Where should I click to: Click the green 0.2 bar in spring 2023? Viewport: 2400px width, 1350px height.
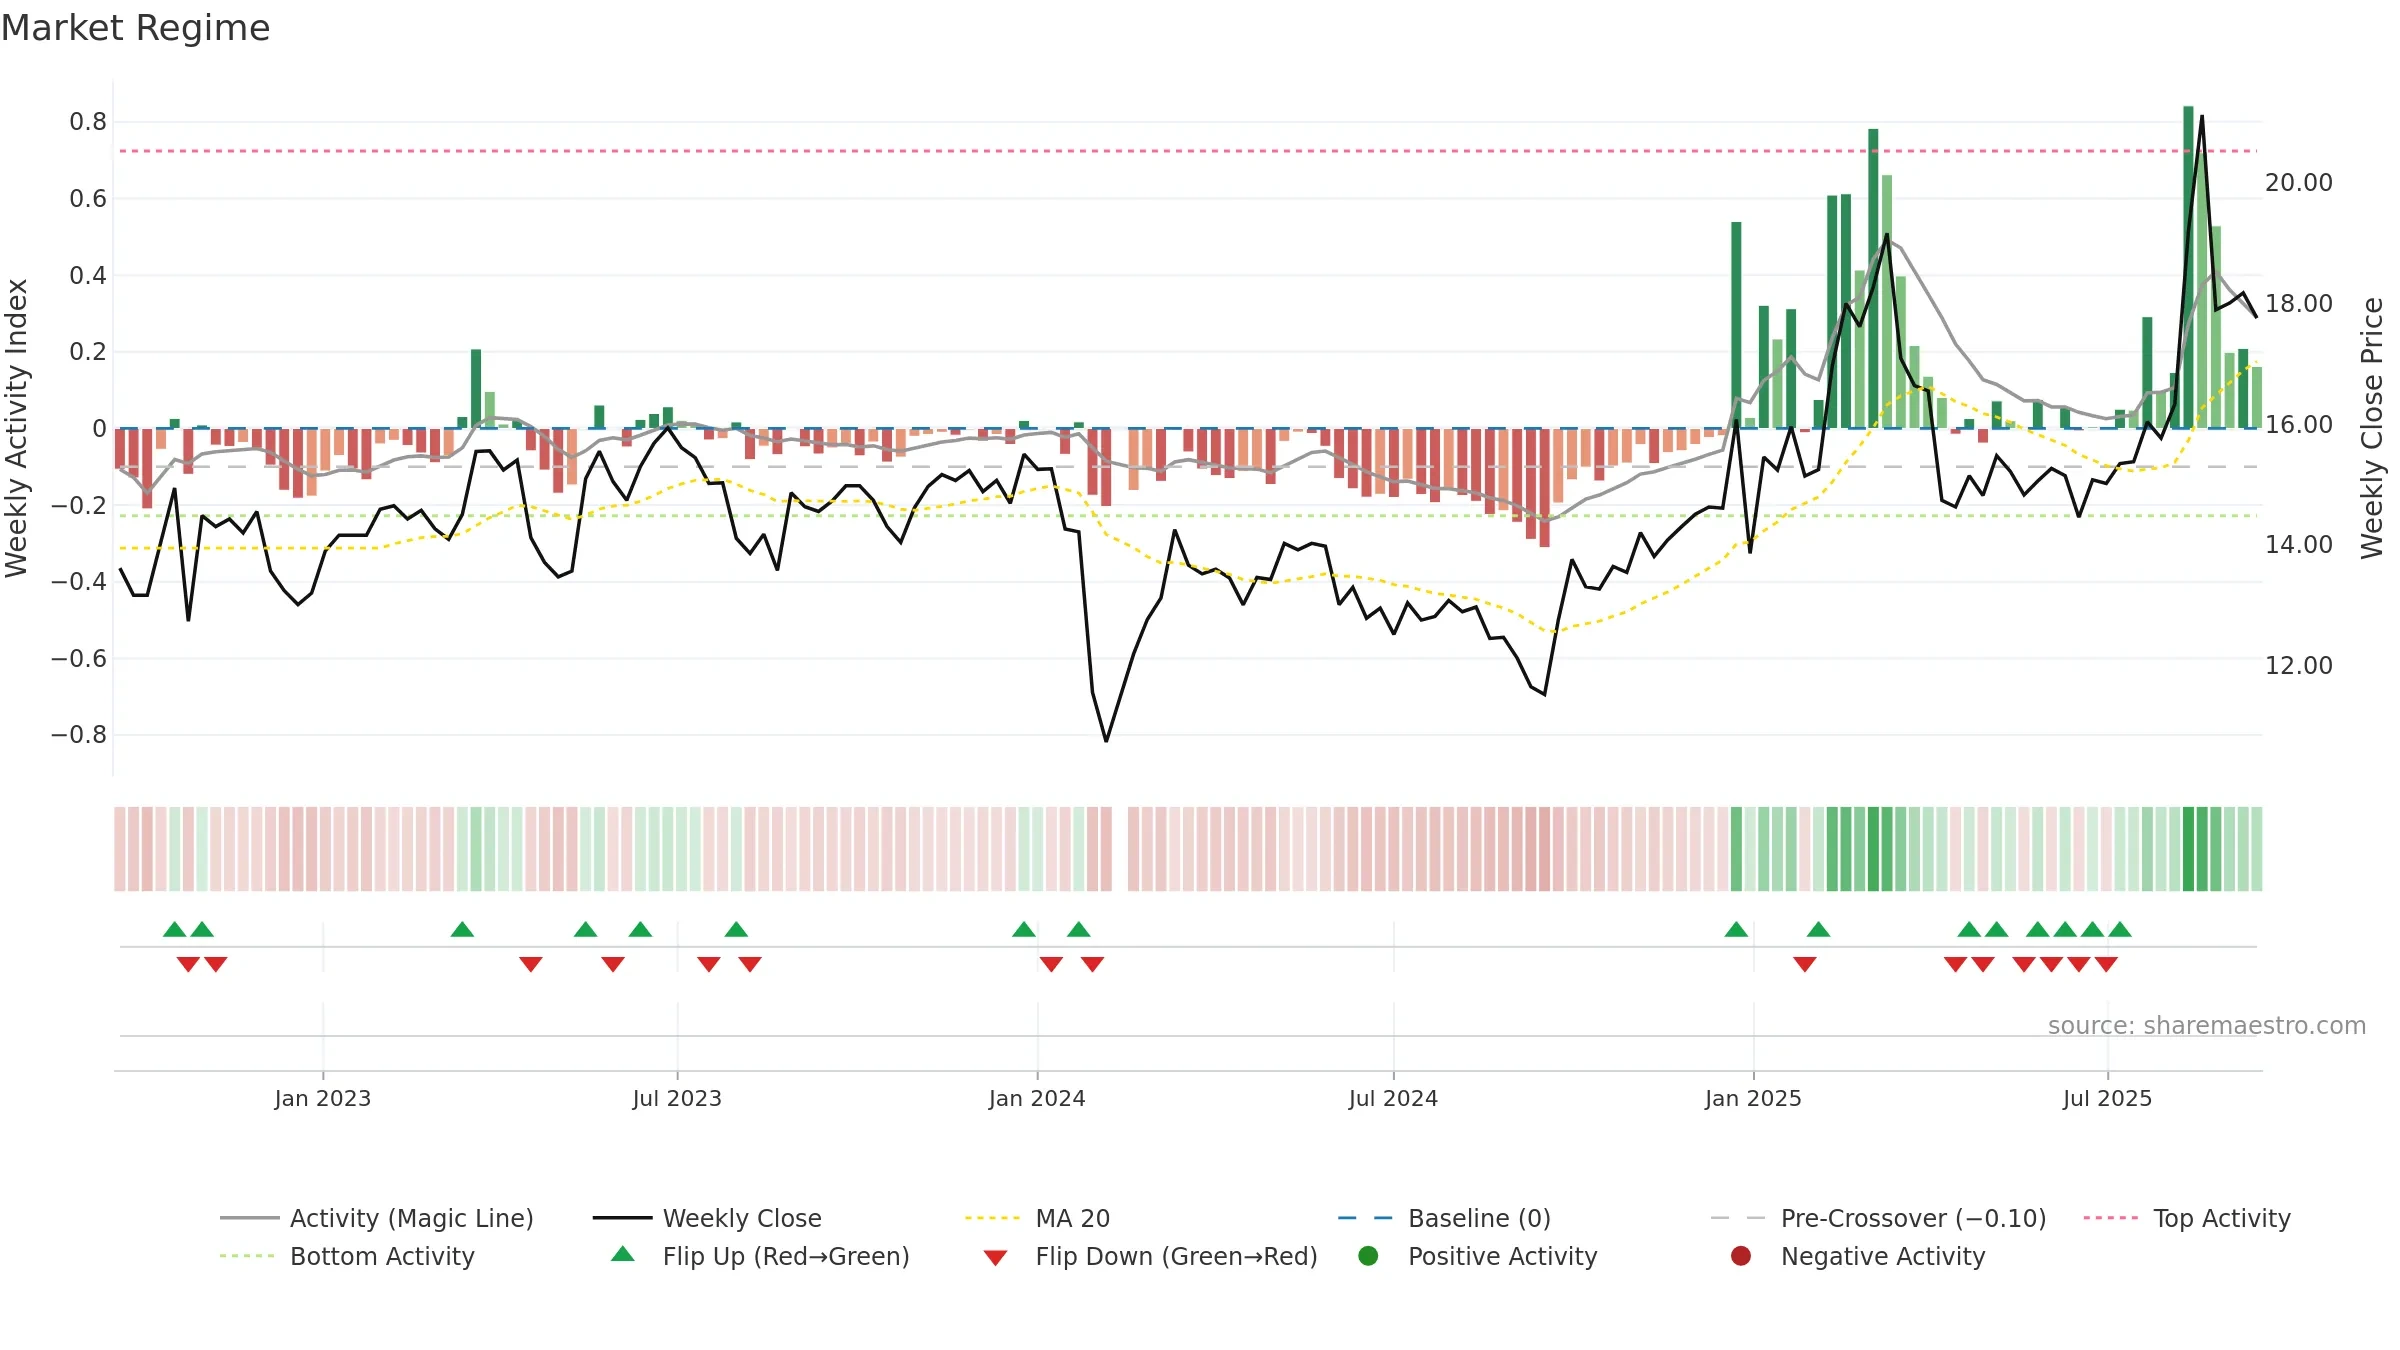click(x=476, y=389)
